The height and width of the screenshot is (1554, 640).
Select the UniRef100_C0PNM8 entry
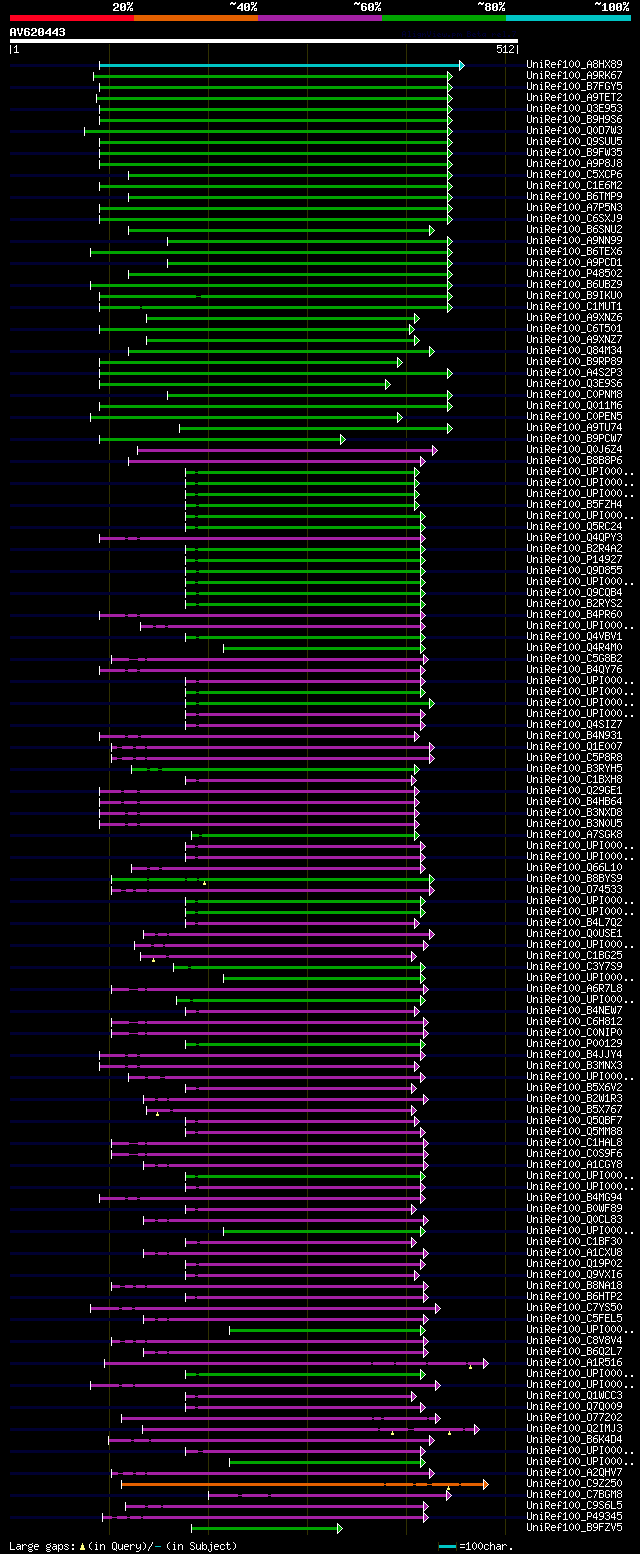click(574, 395)
